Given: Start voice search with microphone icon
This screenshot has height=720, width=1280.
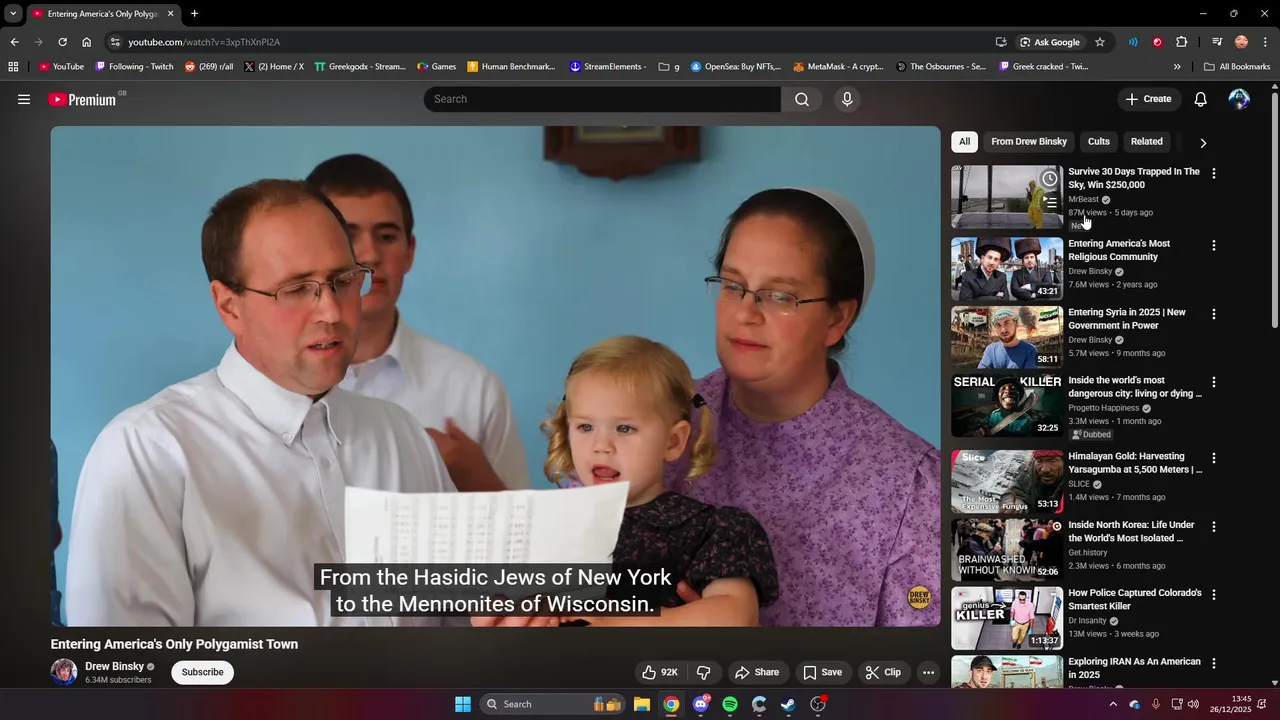Looking at the screenshot, I should pos(847,99).
